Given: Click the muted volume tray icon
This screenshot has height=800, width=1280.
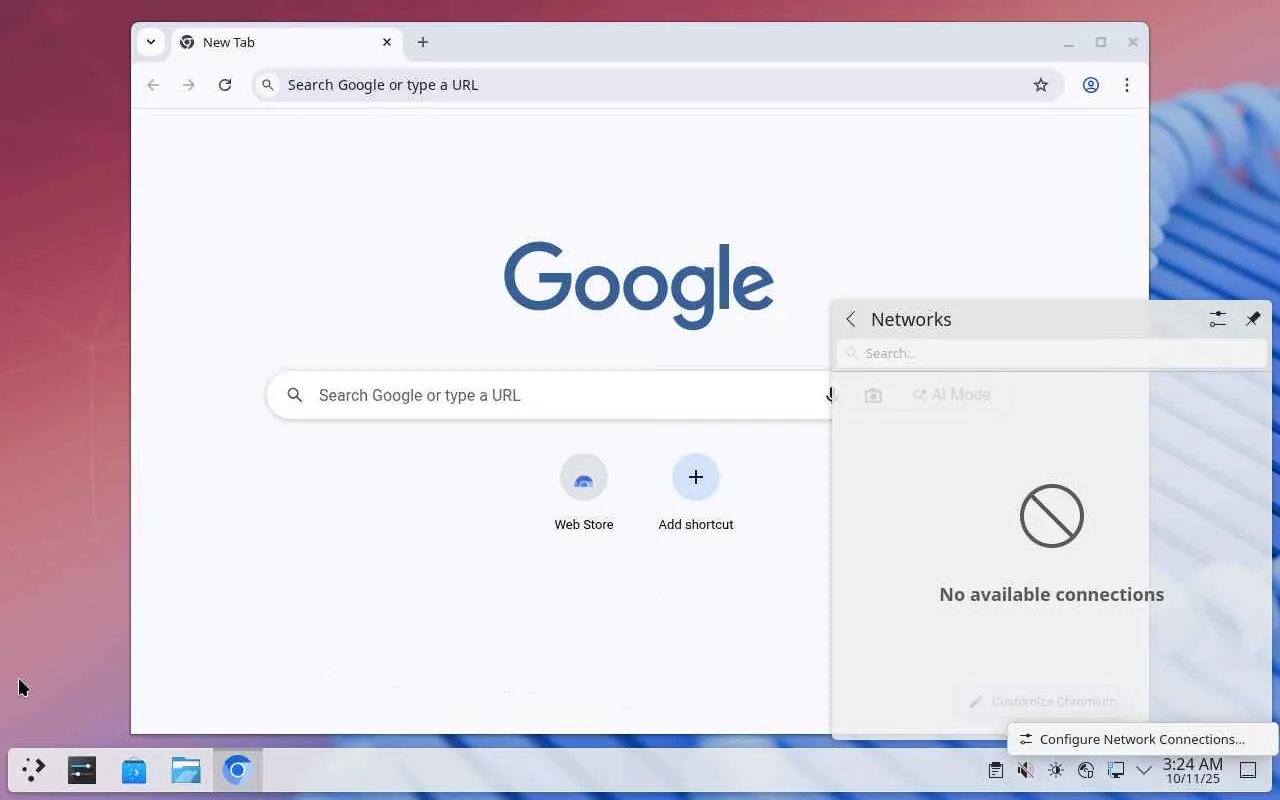Looking at the screenshot, I should pyautogui.click(x=1026, y=770).
